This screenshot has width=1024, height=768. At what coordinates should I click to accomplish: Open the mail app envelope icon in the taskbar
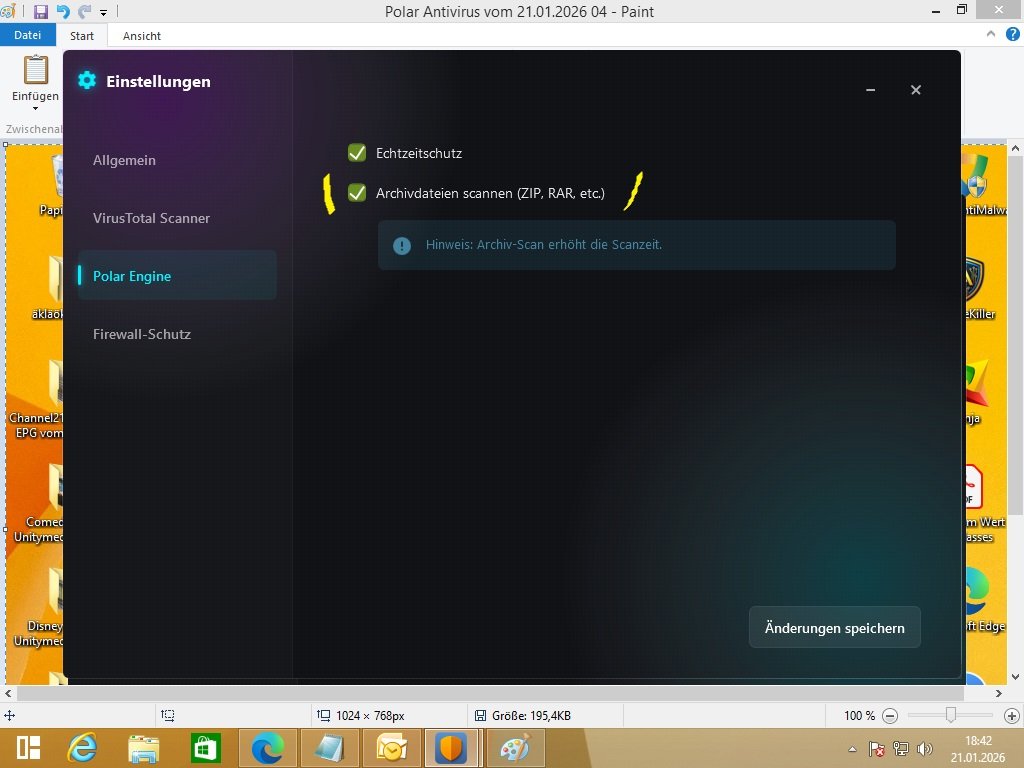point(391,748)
